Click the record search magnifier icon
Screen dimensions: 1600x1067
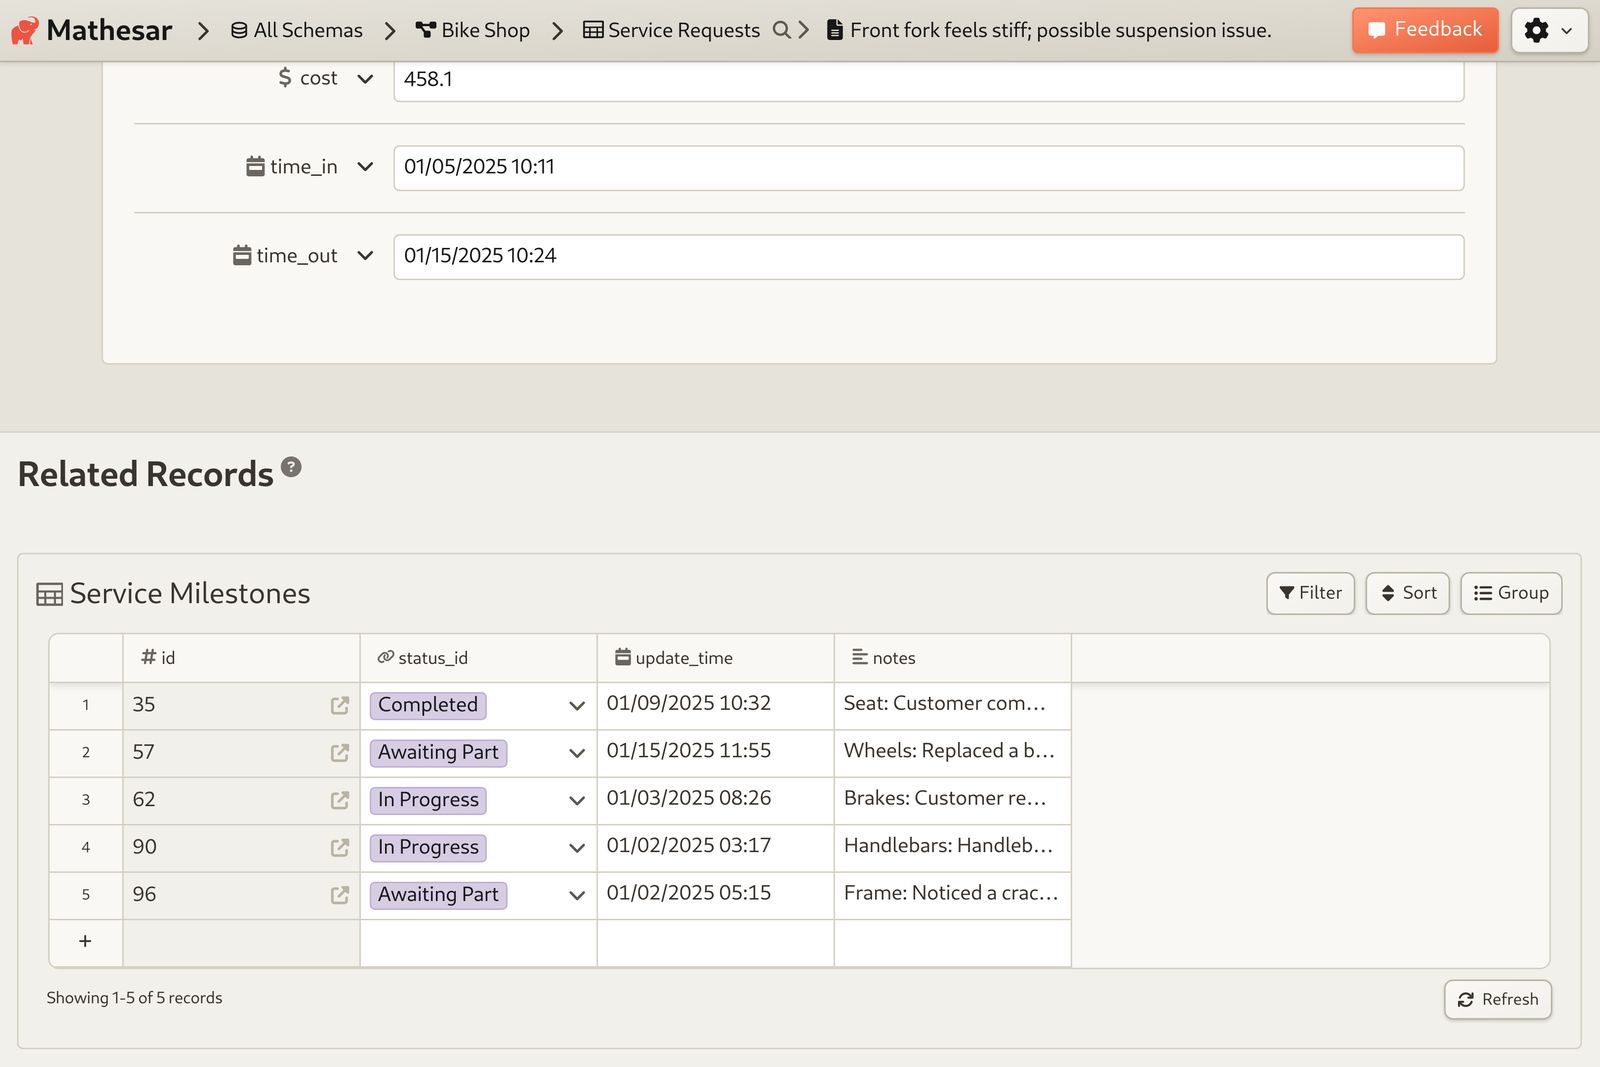click(x=782, y=30)
